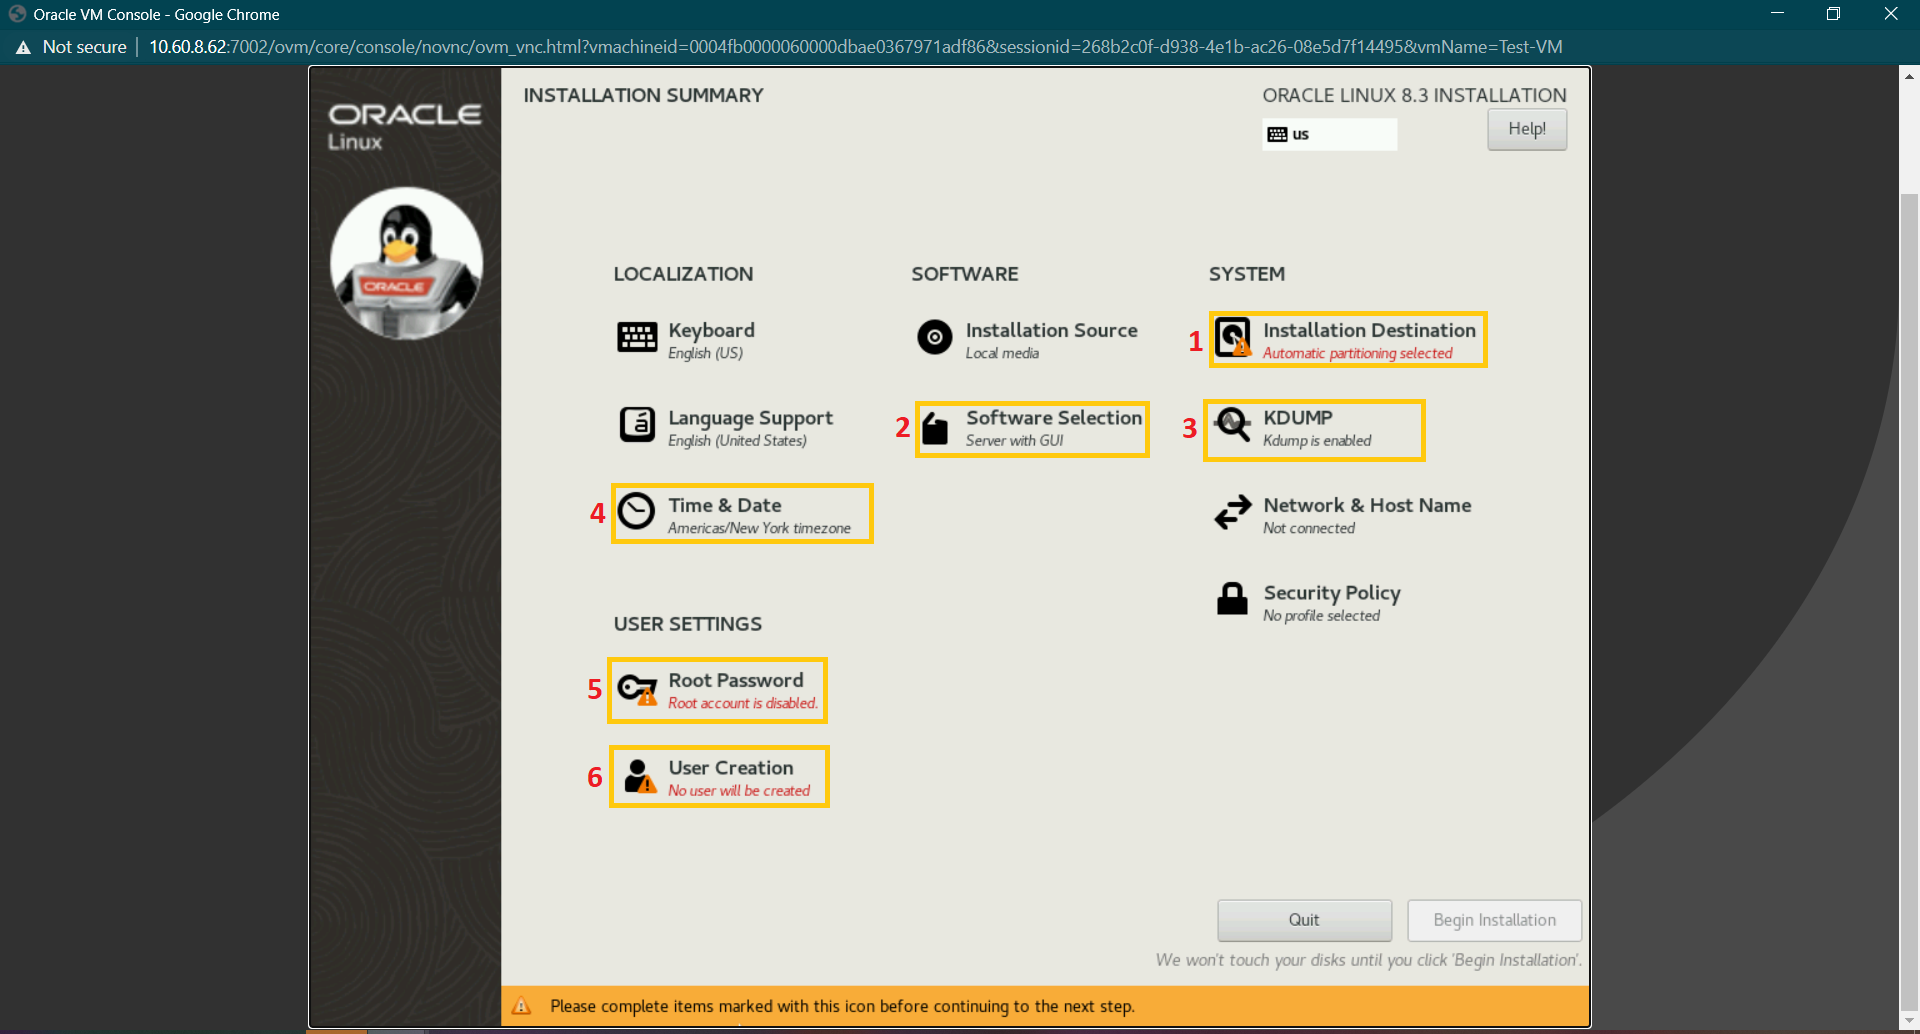Screen dimensions: 1920x1034
Task: Minimize the Oracle VM Console window
Action: (1777, 14)
